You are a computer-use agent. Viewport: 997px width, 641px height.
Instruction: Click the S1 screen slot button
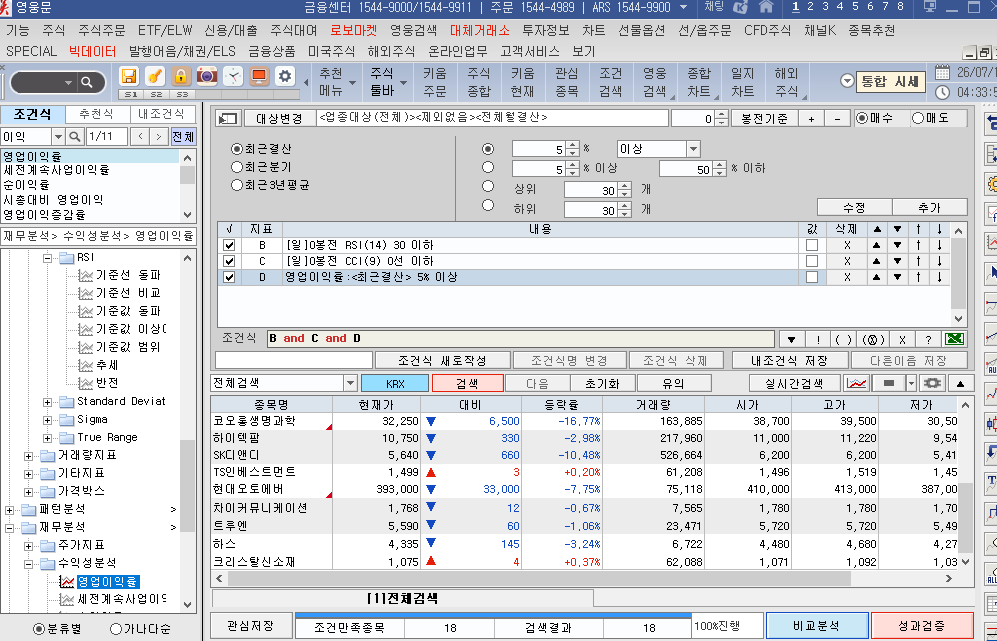click(x=130, y=94)
